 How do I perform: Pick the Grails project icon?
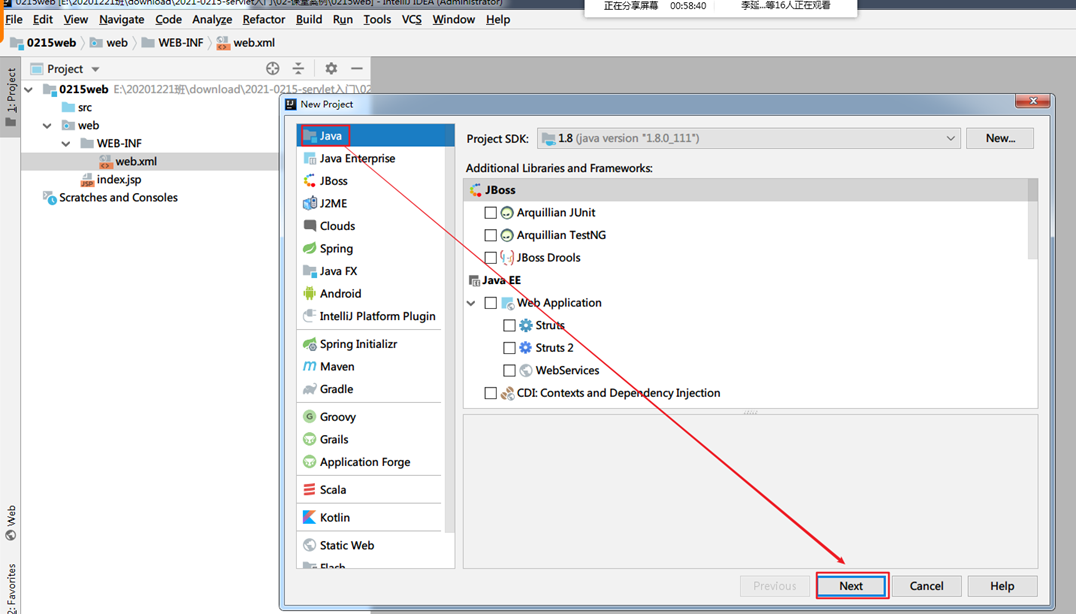click(310, 440)
